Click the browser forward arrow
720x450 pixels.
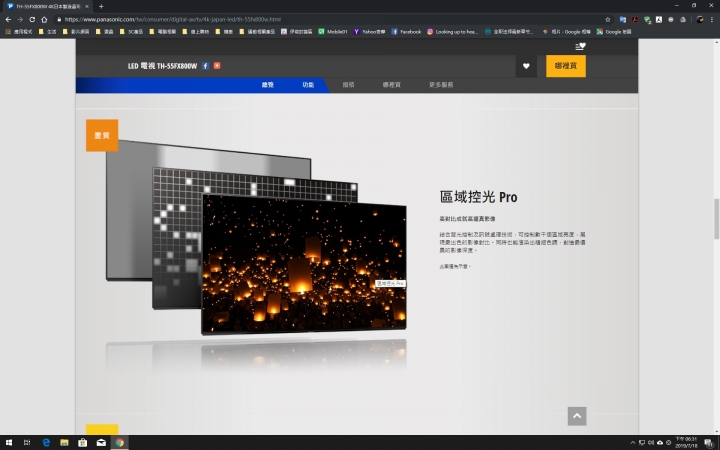click(20, 19)
